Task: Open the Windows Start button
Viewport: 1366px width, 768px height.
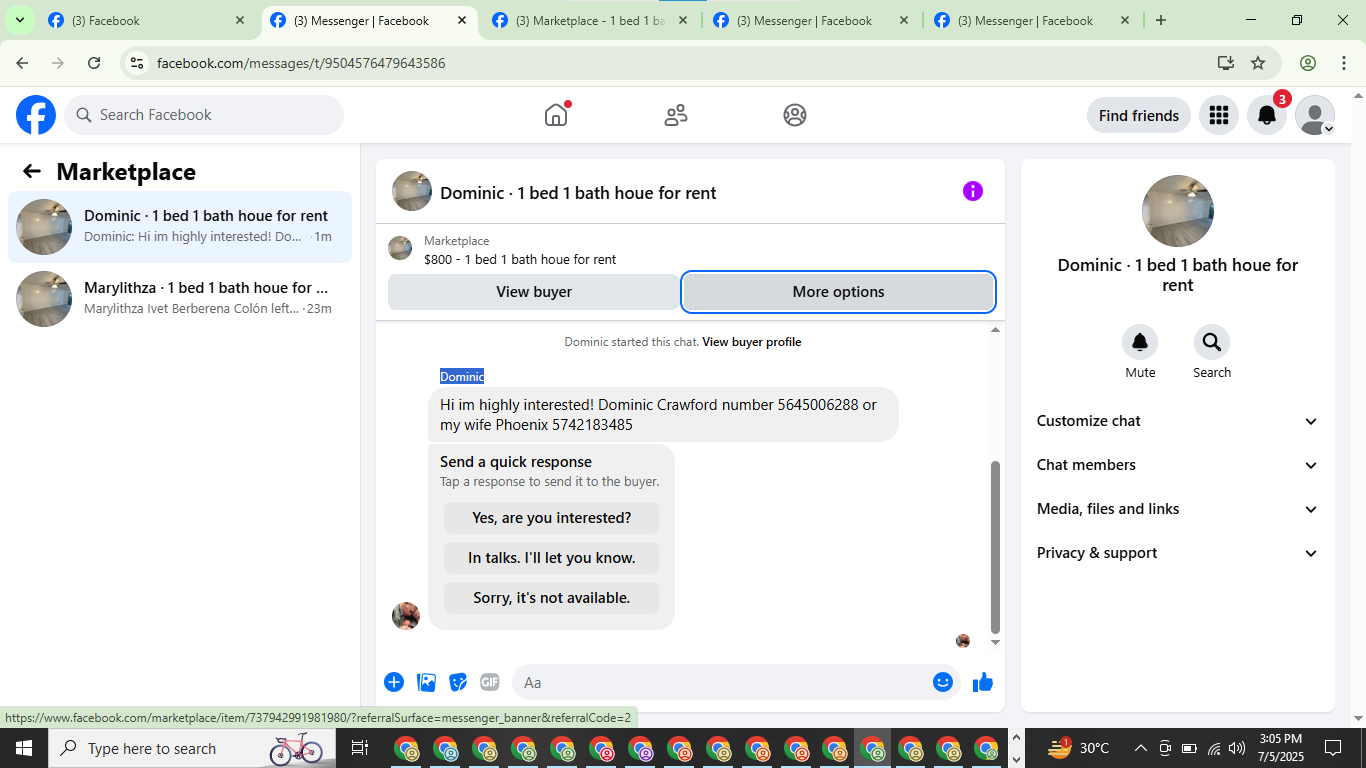Action: 24,748
